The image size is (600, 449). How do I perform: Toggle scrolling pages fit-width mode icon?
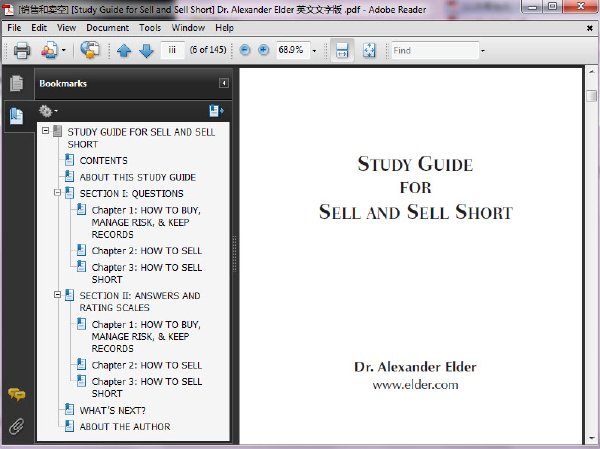[342, 51]
